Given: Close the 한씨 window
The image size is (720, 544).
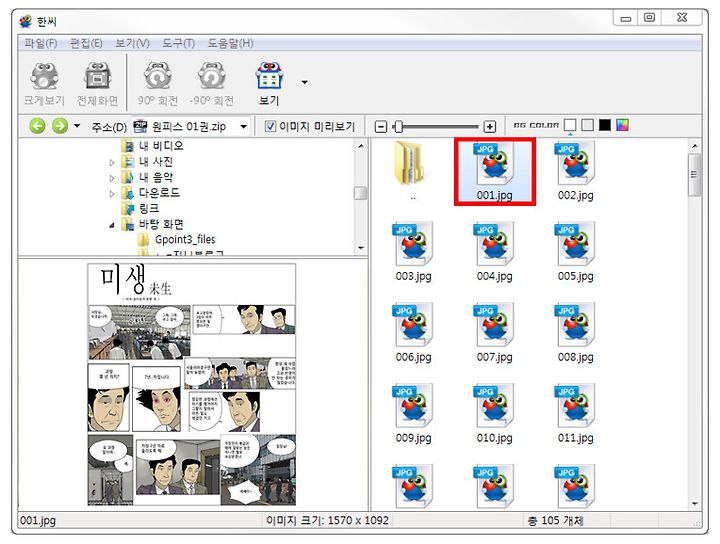Looking at the screenshot, I should tap(682, 17).
